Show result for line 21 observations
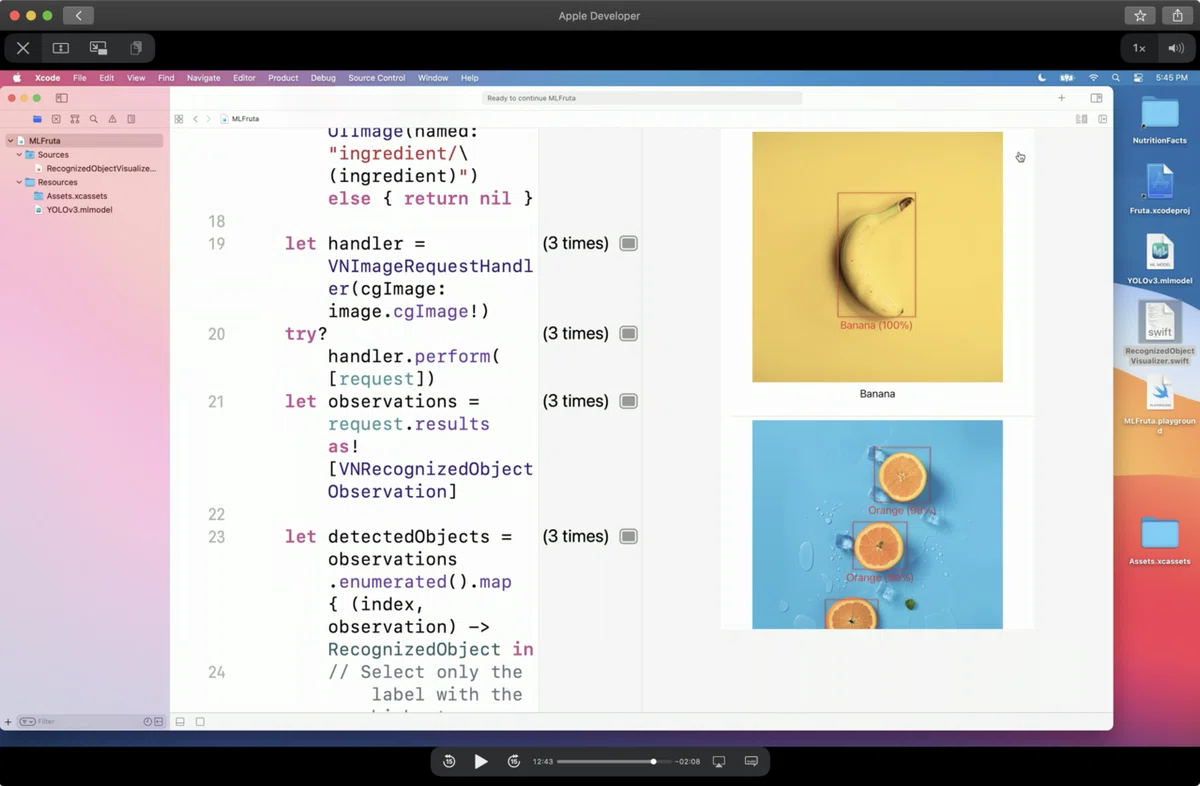This screenshot has width=1200, height=786. point(628,401)
